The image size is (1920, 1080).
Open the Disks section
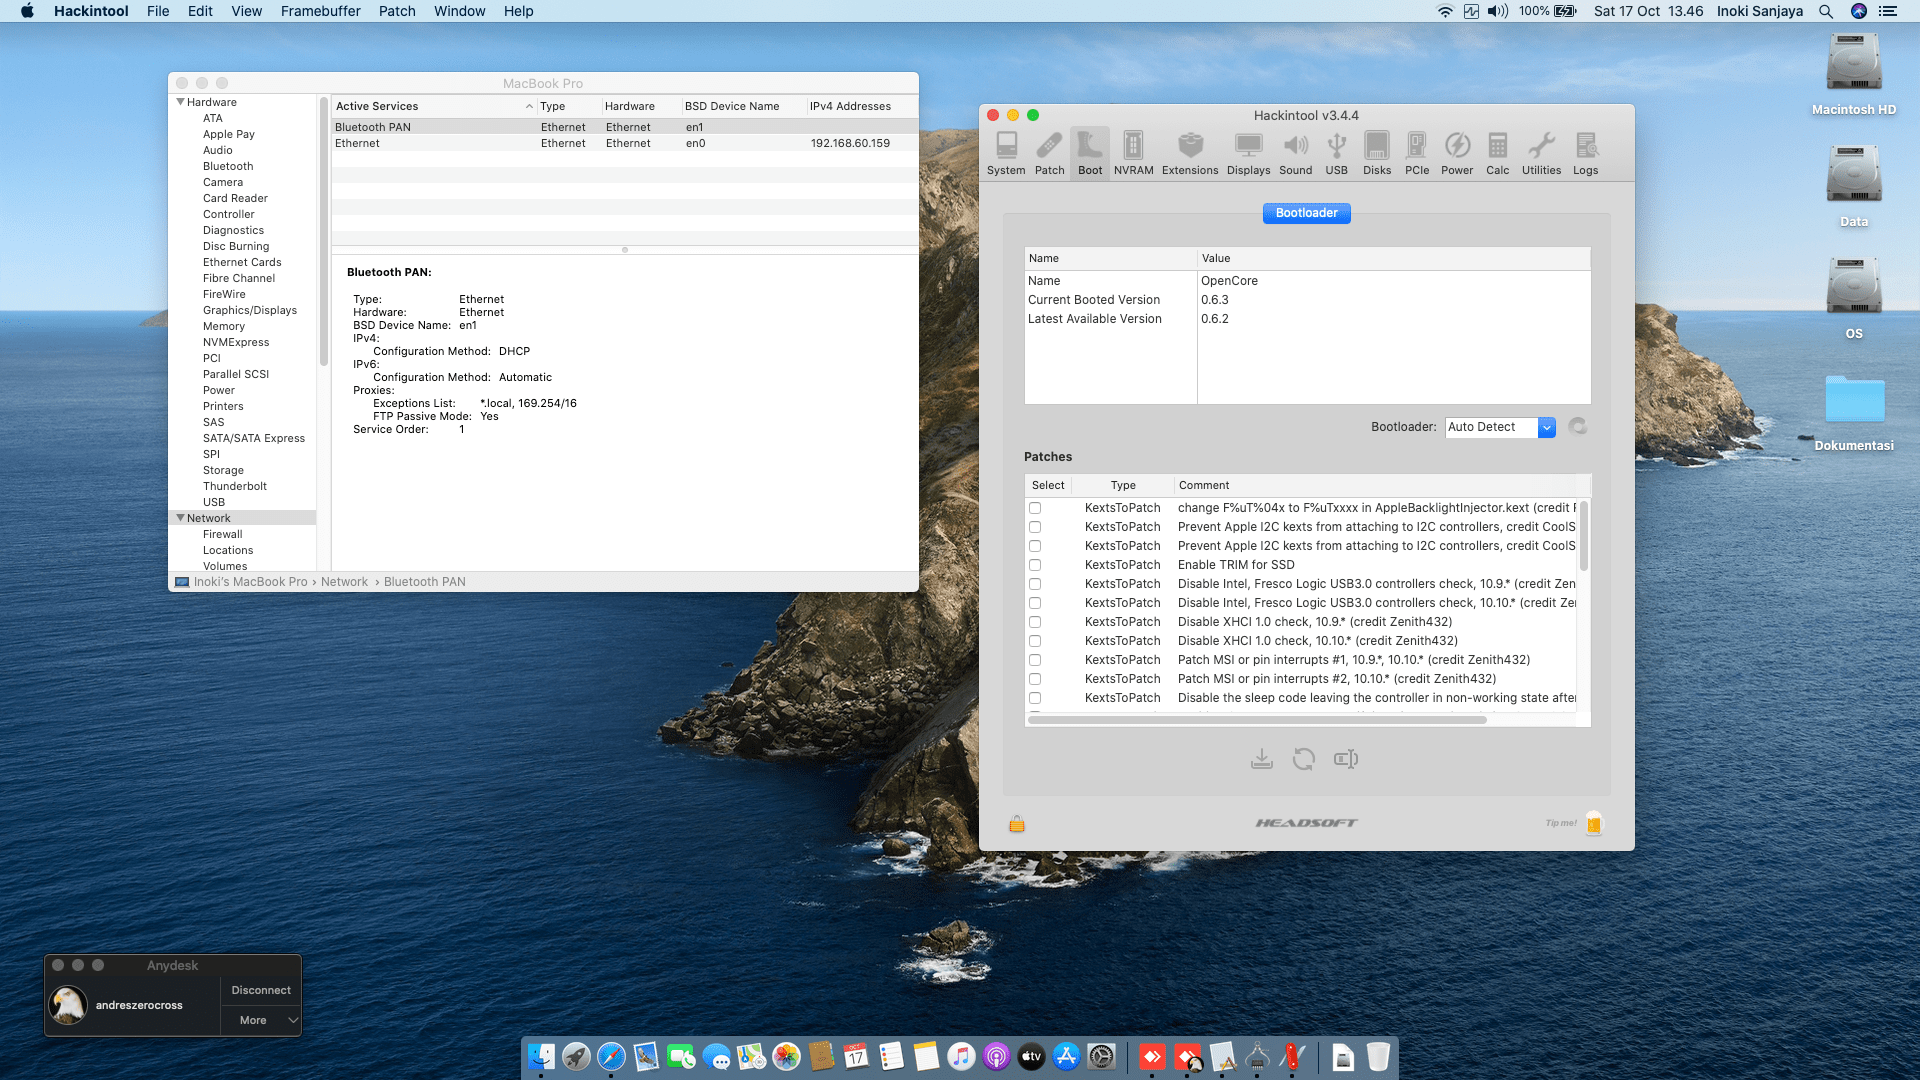(x=1377, y=154)
